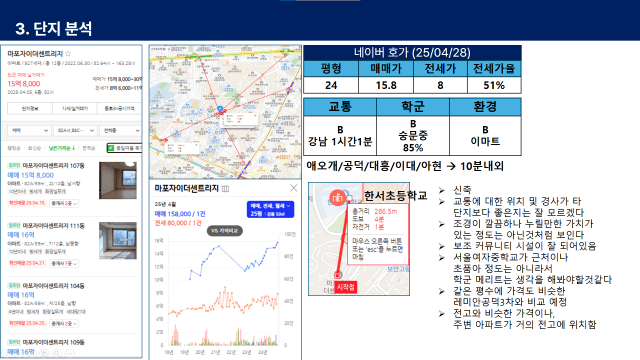640x360 pixels.
Task: Select the 평형 value 24 cell
Action: coord(331,85)
